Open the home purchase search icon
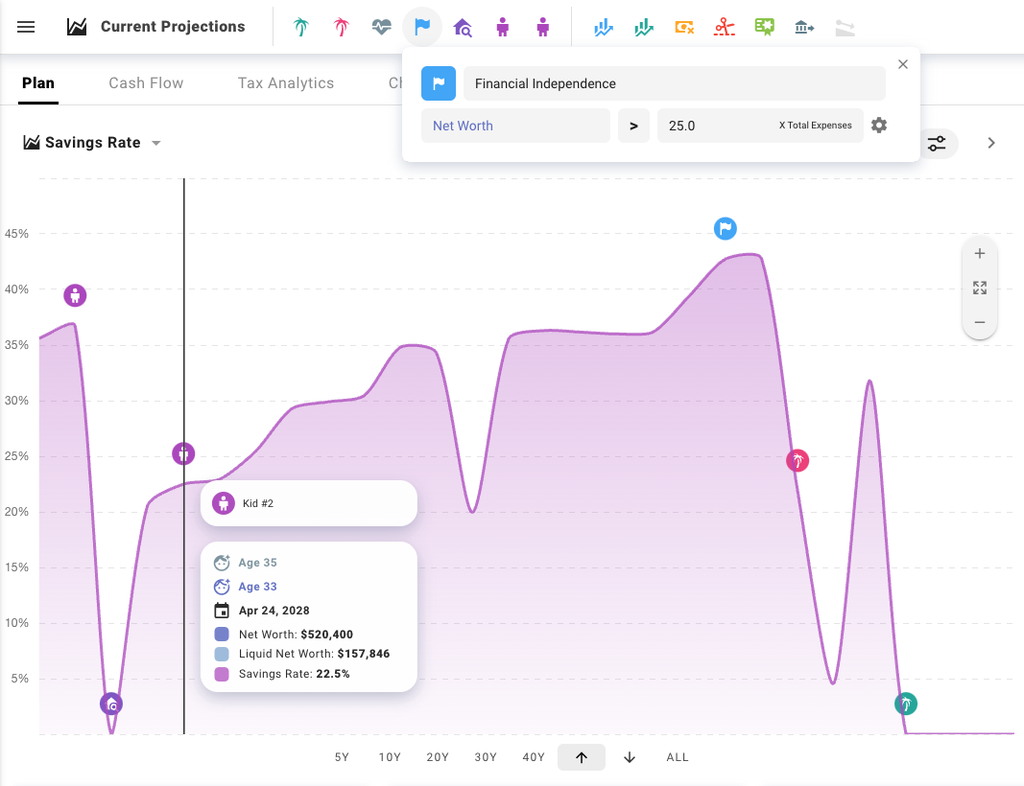 [462, 27]
